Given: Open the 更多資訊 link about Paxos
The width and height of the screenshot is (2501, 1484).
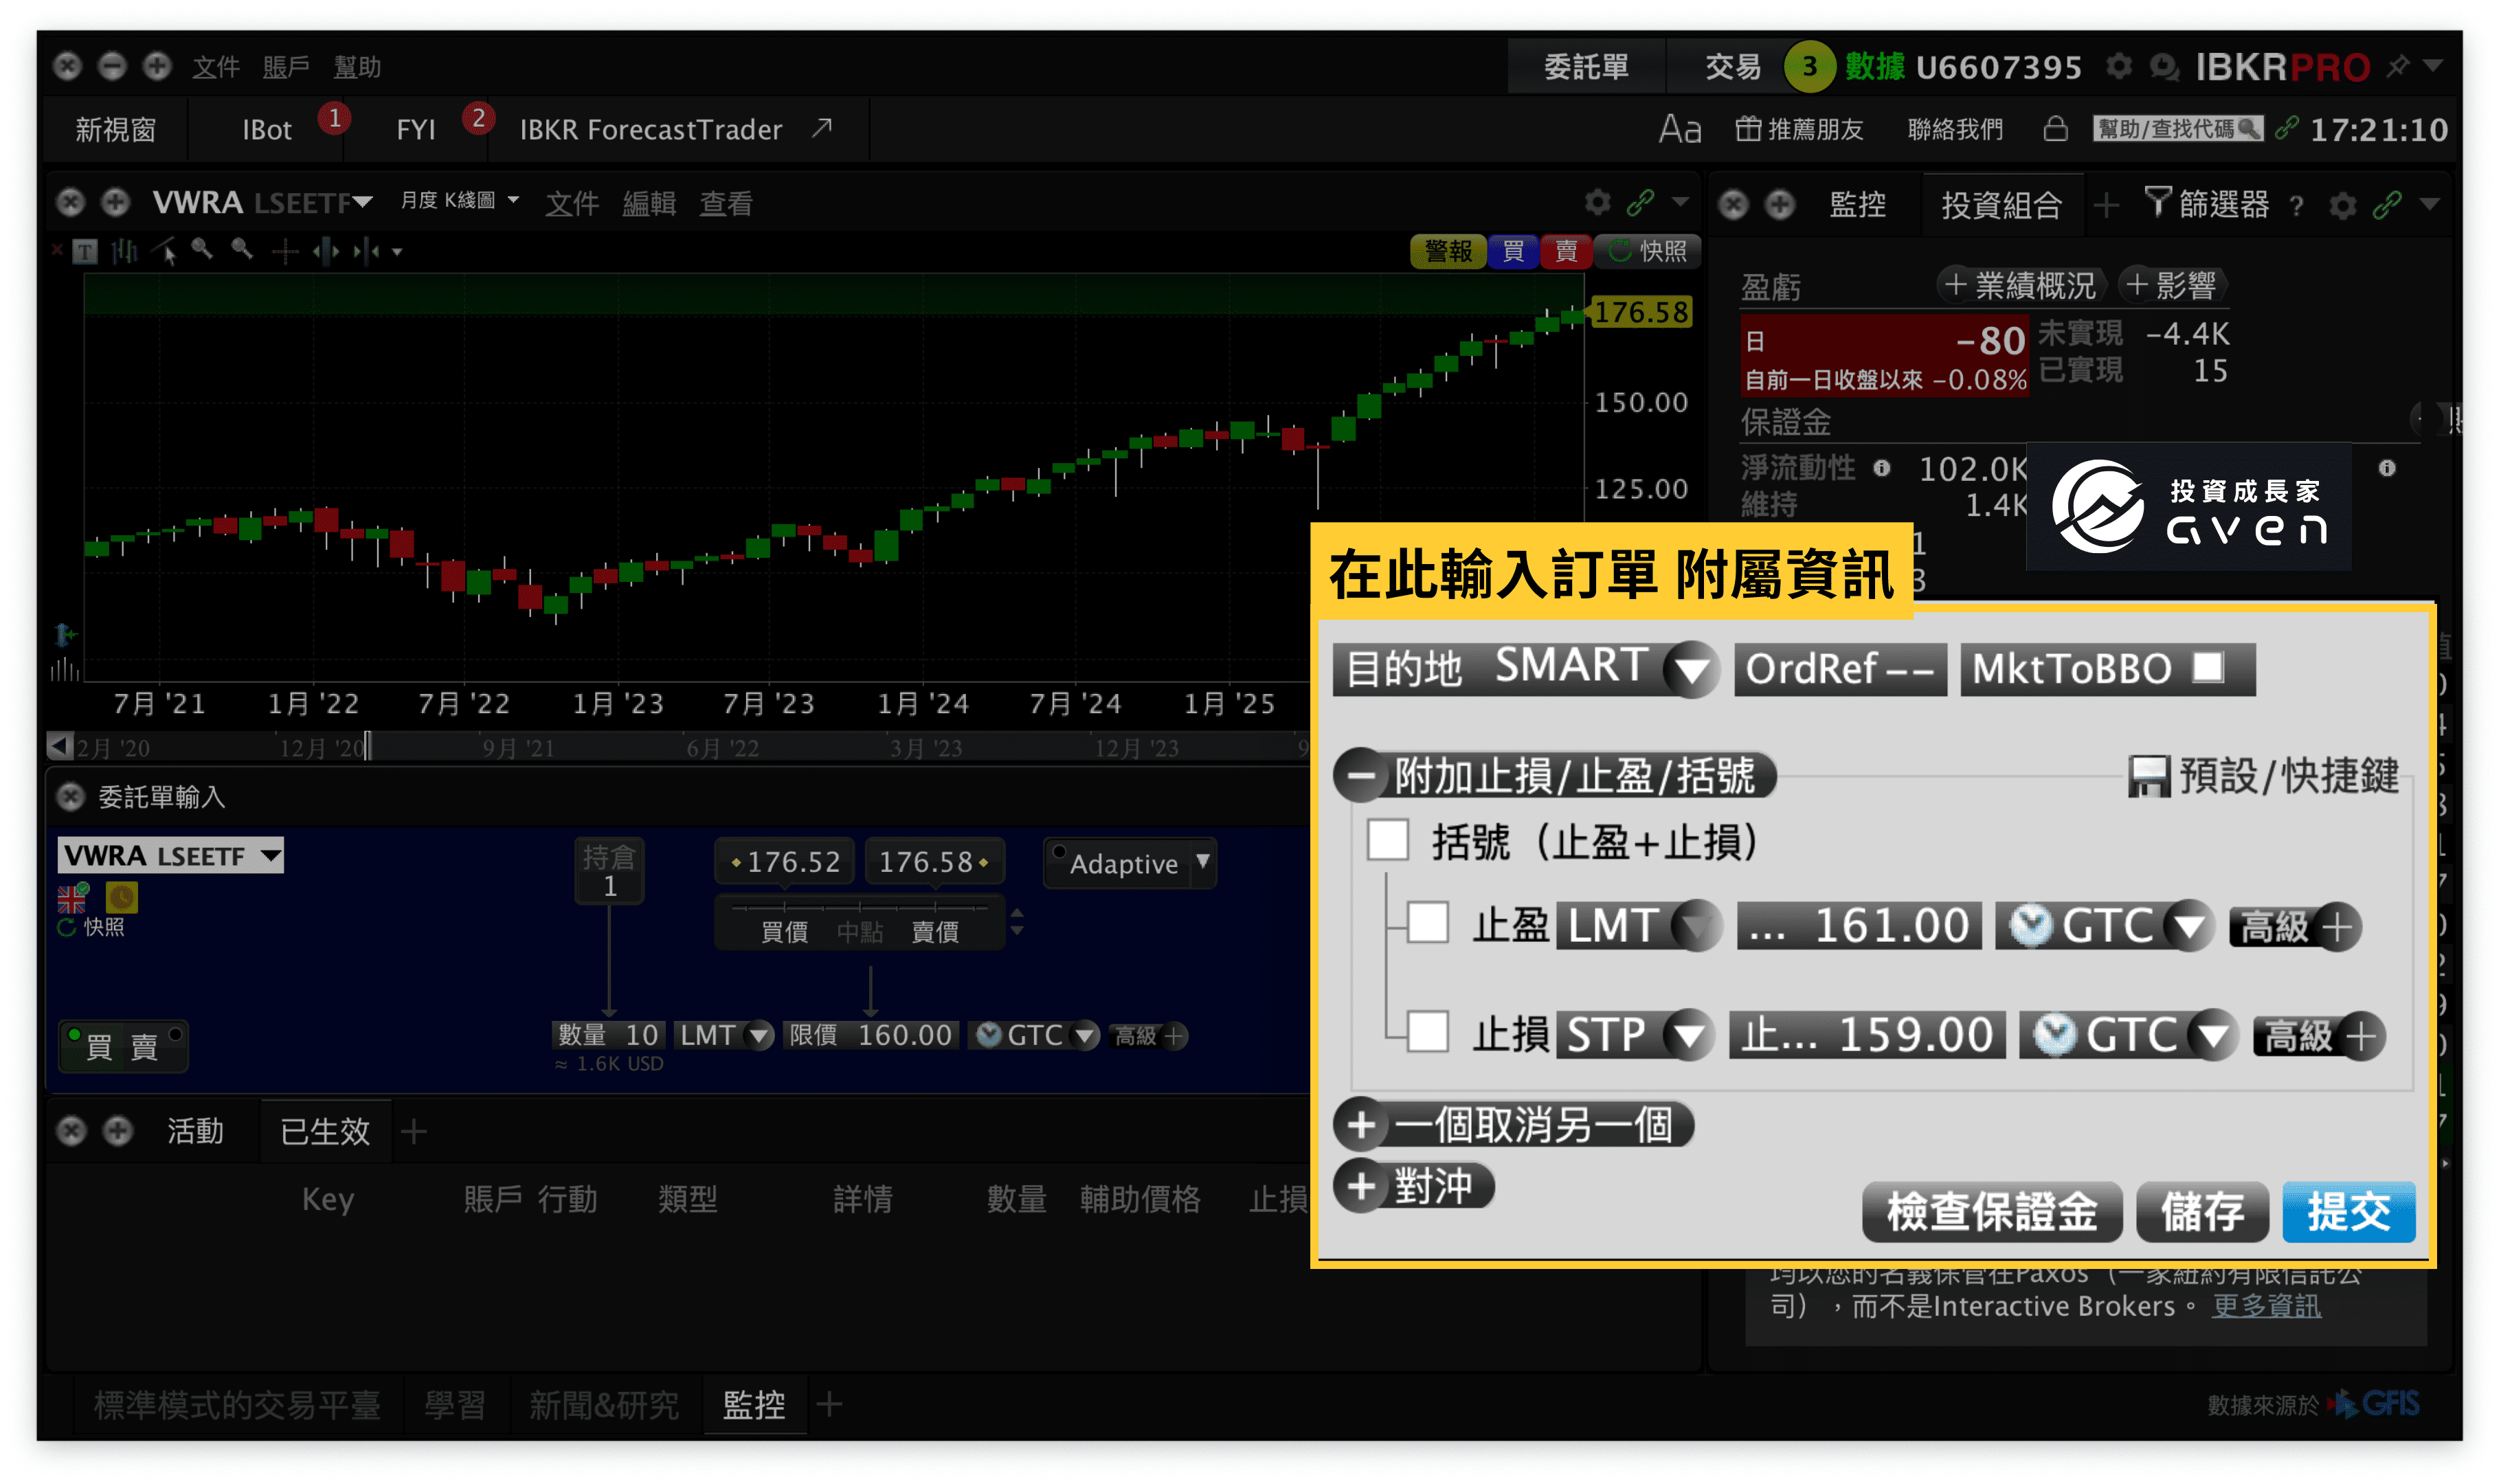Looking at the screenshot, I should pos(2265,1306).
